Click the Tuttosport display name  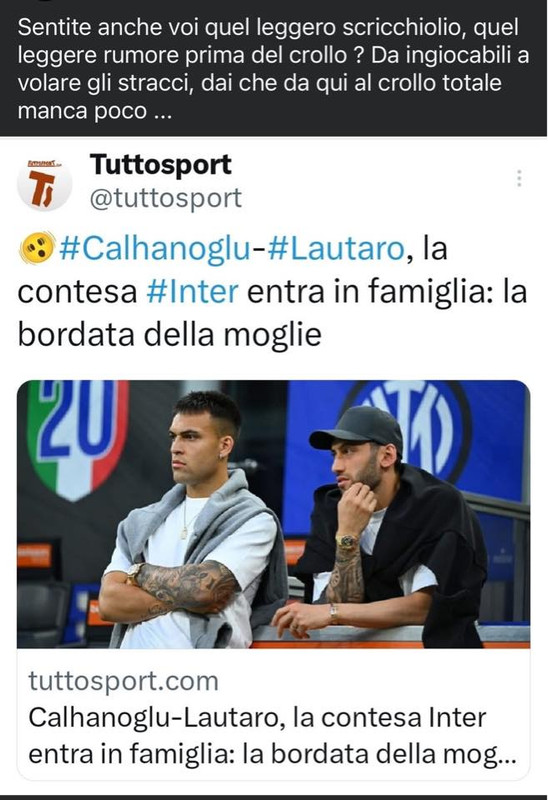[161, 165]
